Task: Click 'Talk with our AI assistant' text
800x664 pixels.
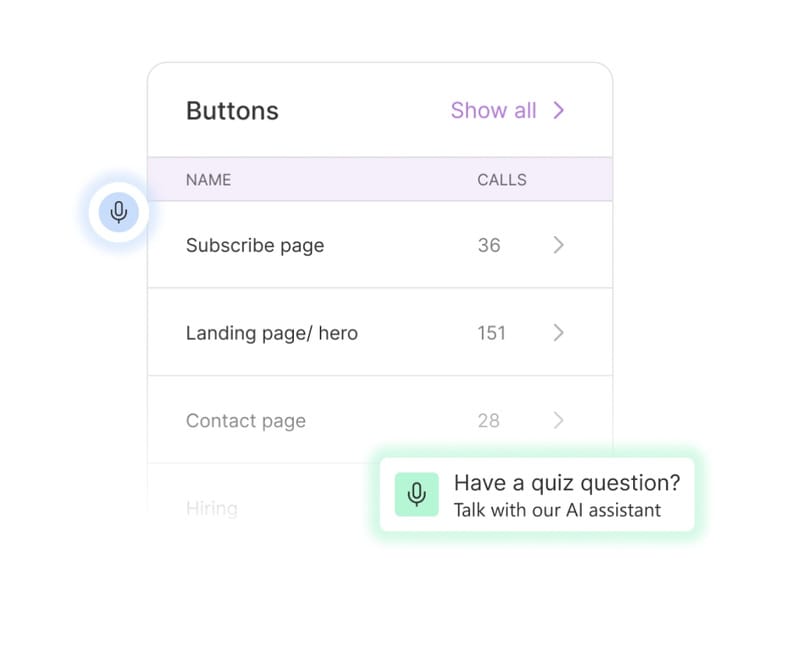Action: coord(557,510)
